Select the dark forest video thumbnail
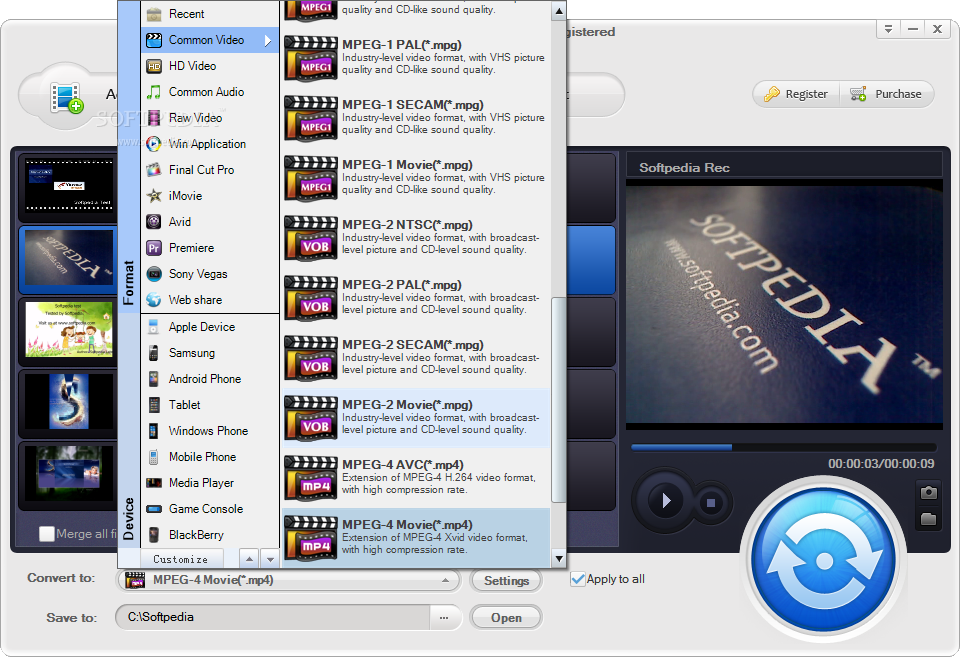This screenshot has width=960, height=657. pyautogui.click(x=69, y=474)
